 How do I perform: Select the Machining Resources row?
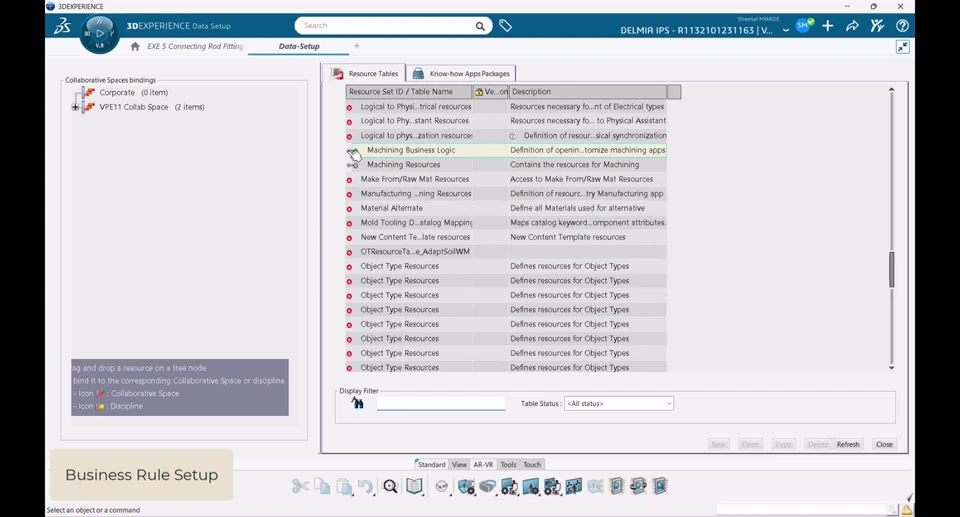point(506,165)
